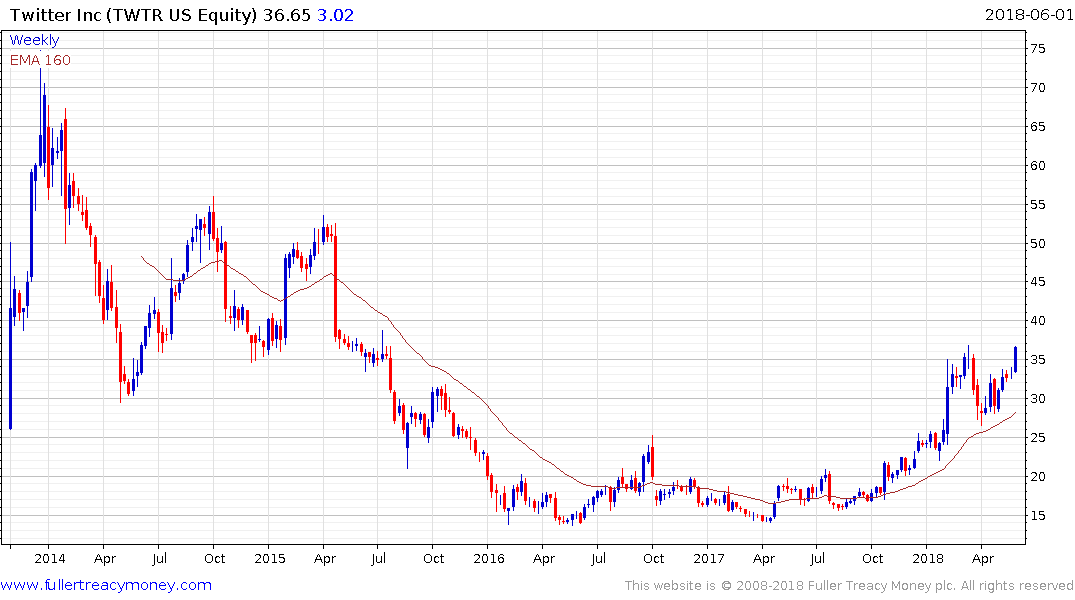This screenshot has height=600, width=1075.
Task: Click the Apr label after 2017
Action: tap(763, 560)
